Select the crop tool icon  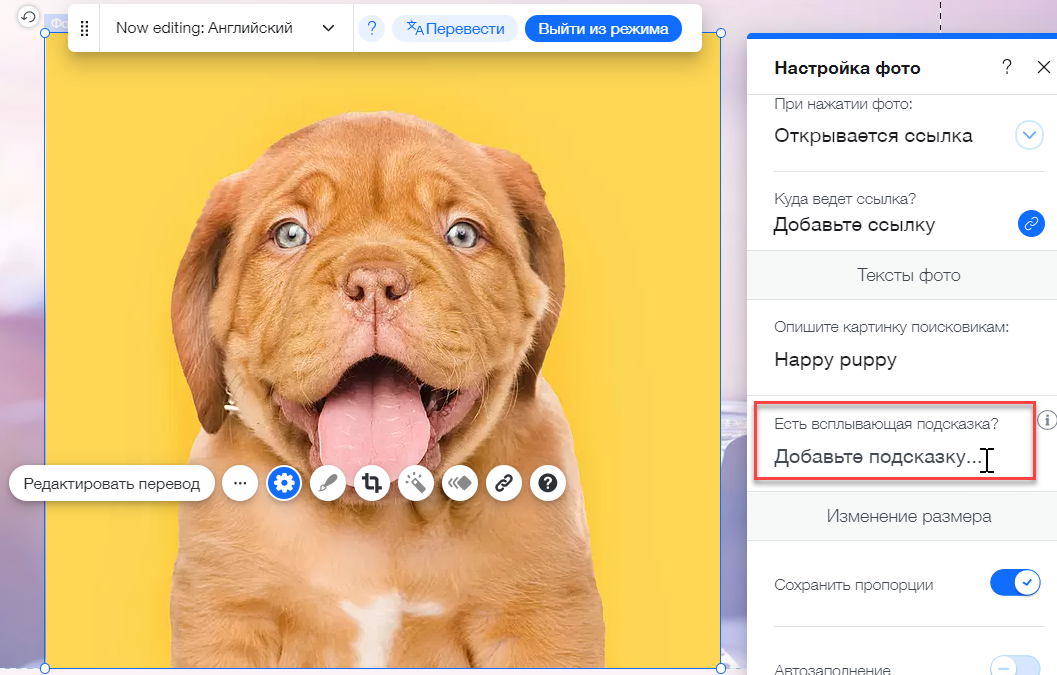point(372,484)
